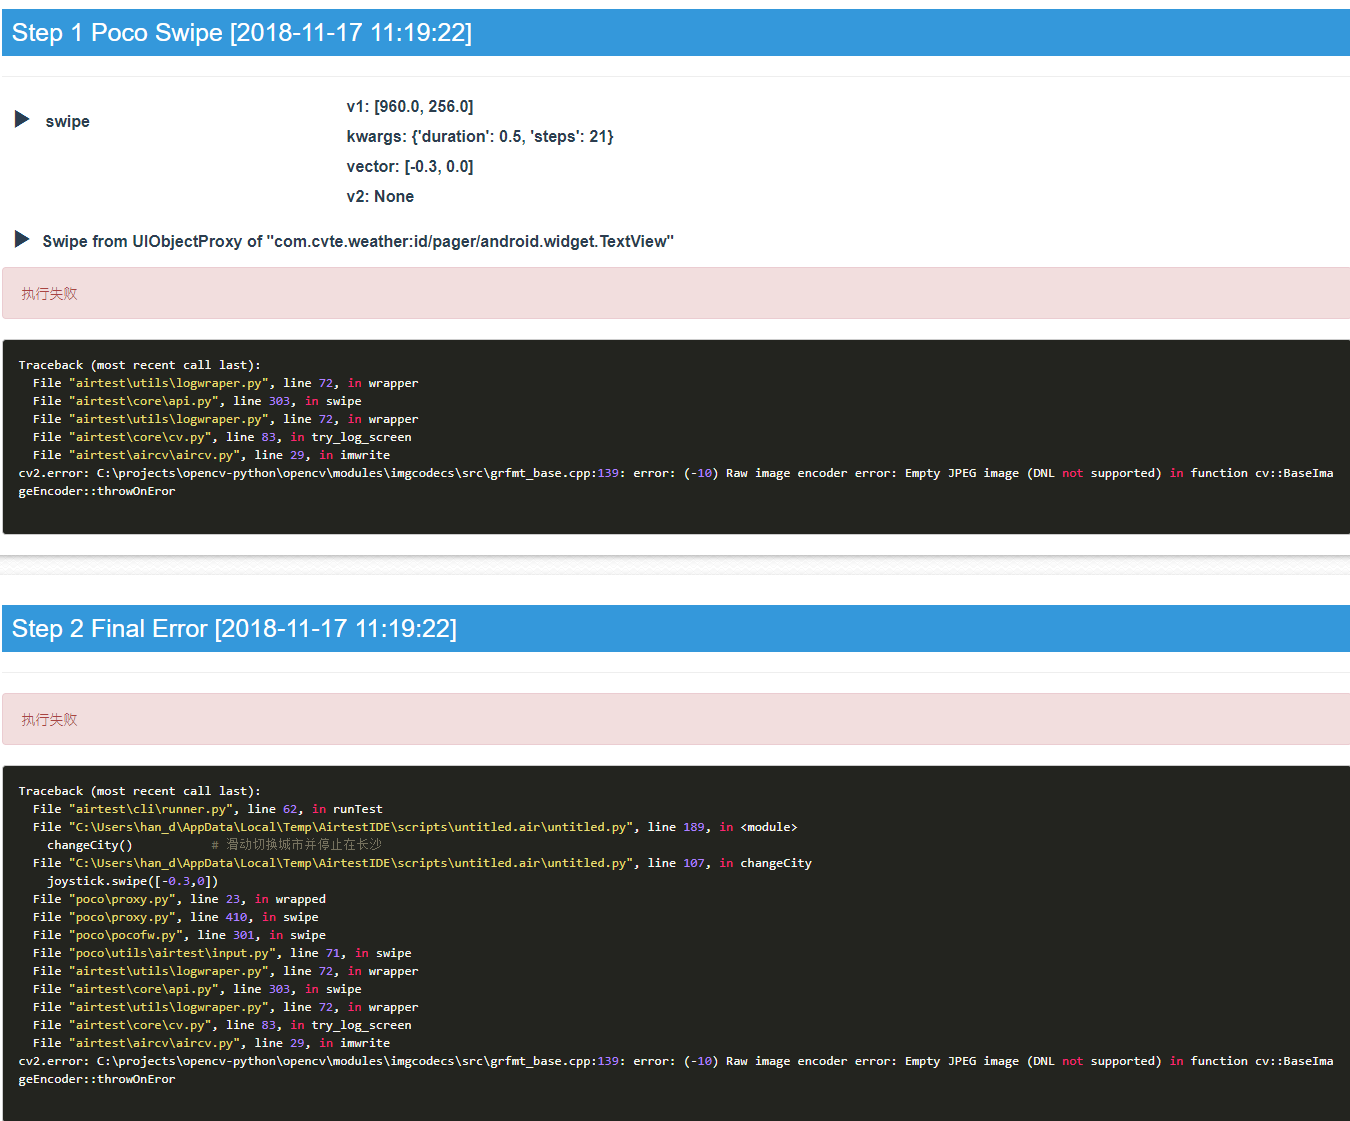The width and height of the screenshot is (1350, 1121).
Task: Click the untitled.py line 189 module entry
Action: click(x=415, y=827)
